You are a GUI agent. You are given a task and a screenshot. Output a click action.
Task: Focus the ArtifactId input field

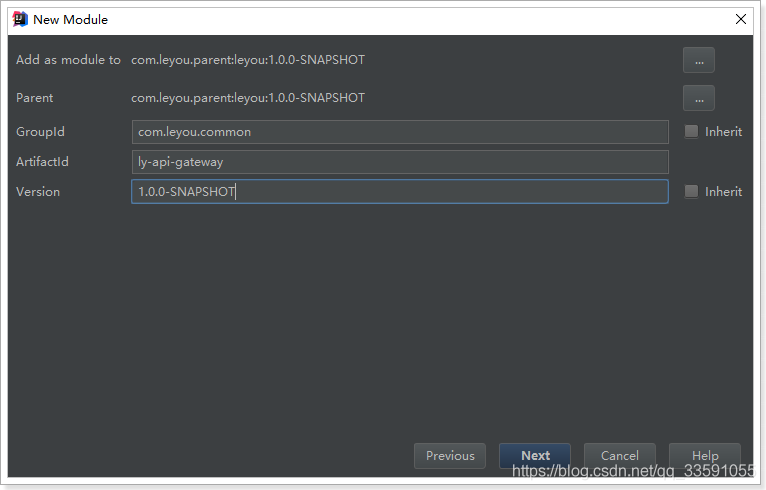[x=400, y=162]
